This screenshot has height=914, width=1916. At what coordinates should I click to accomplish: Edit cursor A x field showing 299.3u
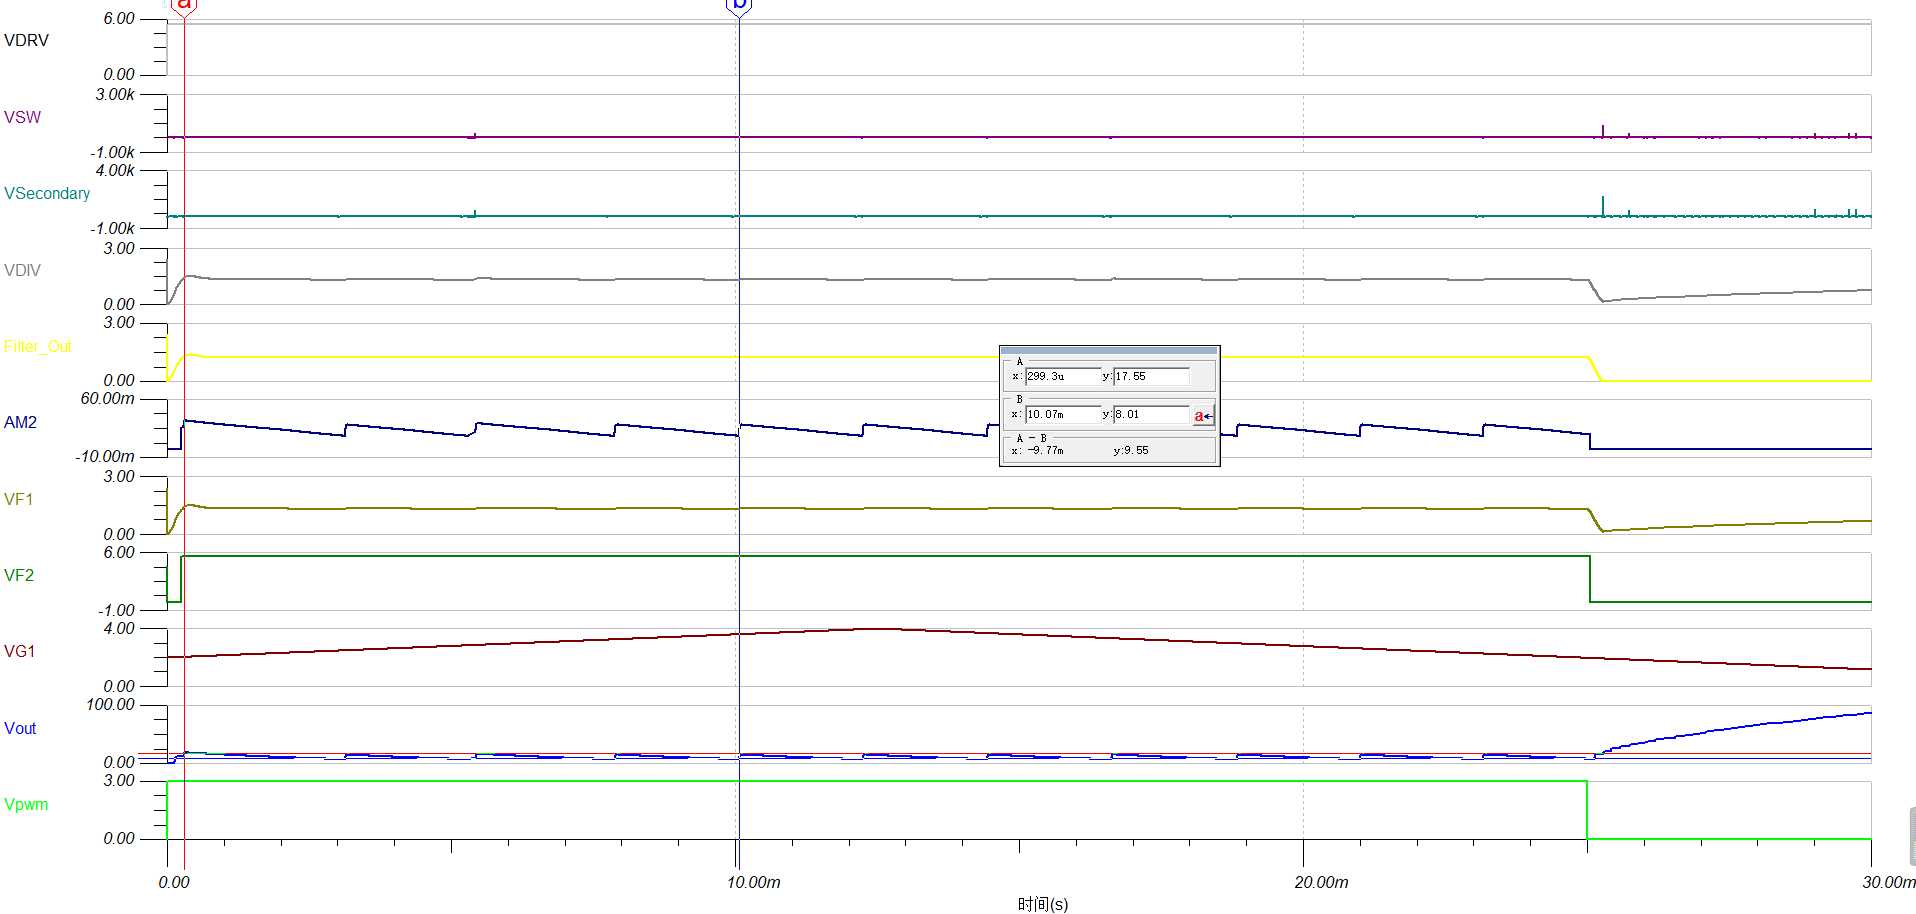pyautogui.click(x=1062, y=376)
